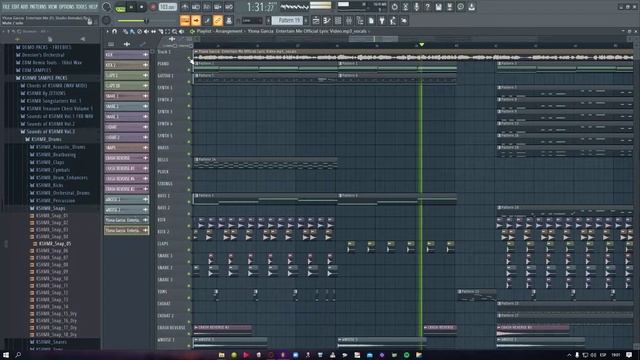The width and height of the screenshot is (640, 360).
Task: Collapse Sounds of KSHMR Vol.3 folder
Action: pos(48,132)
